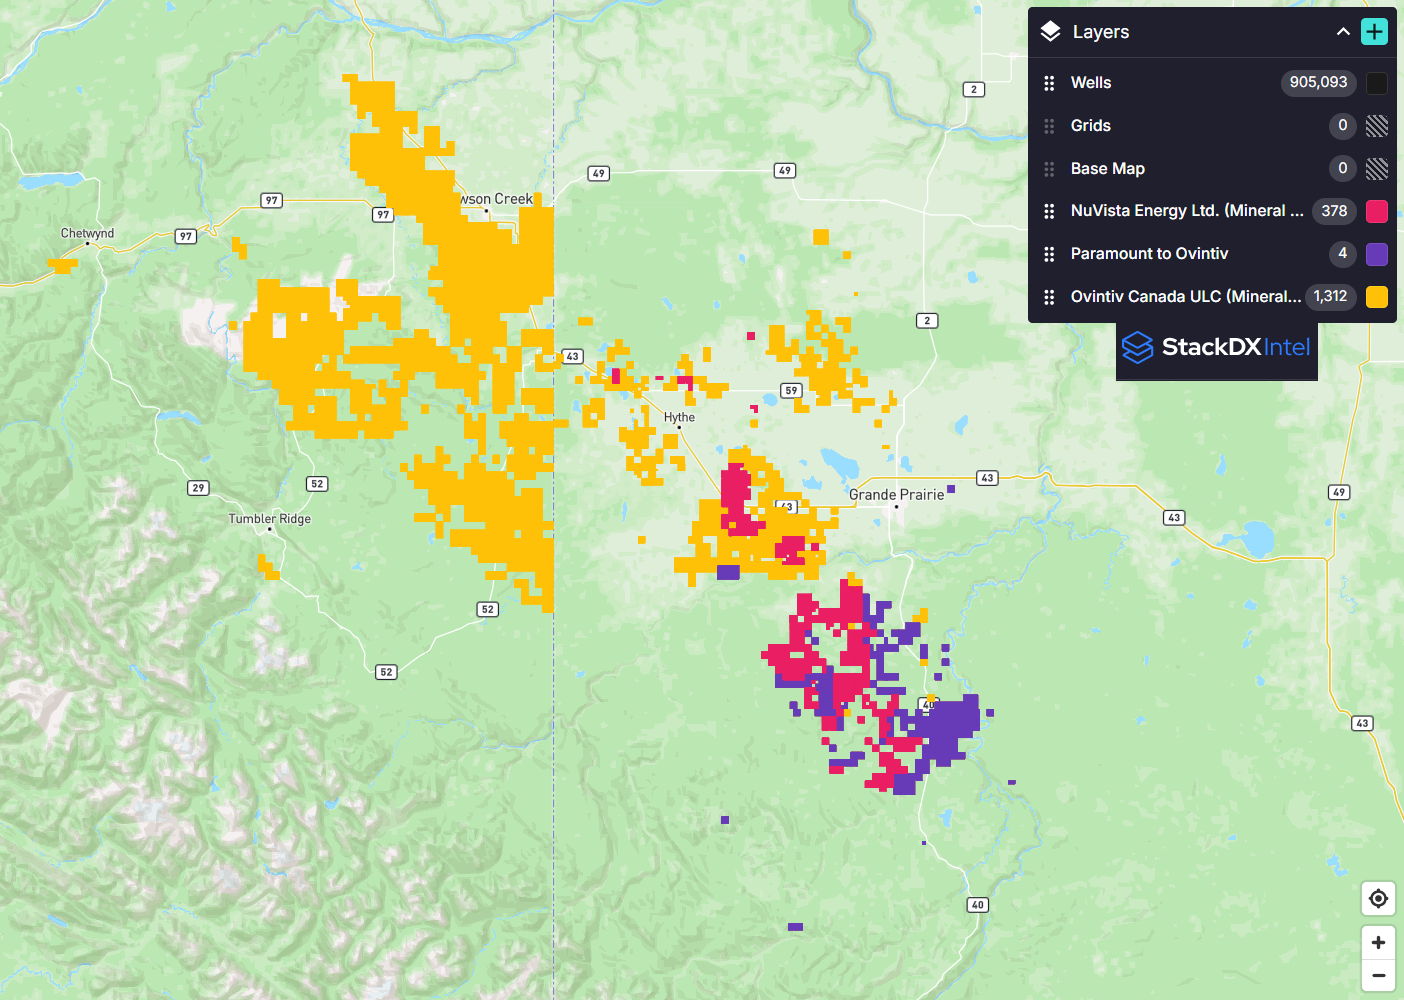Click the add layer plus button
The height and width of the screenshot is (1000, 1404).
[x=1374, y=32]
